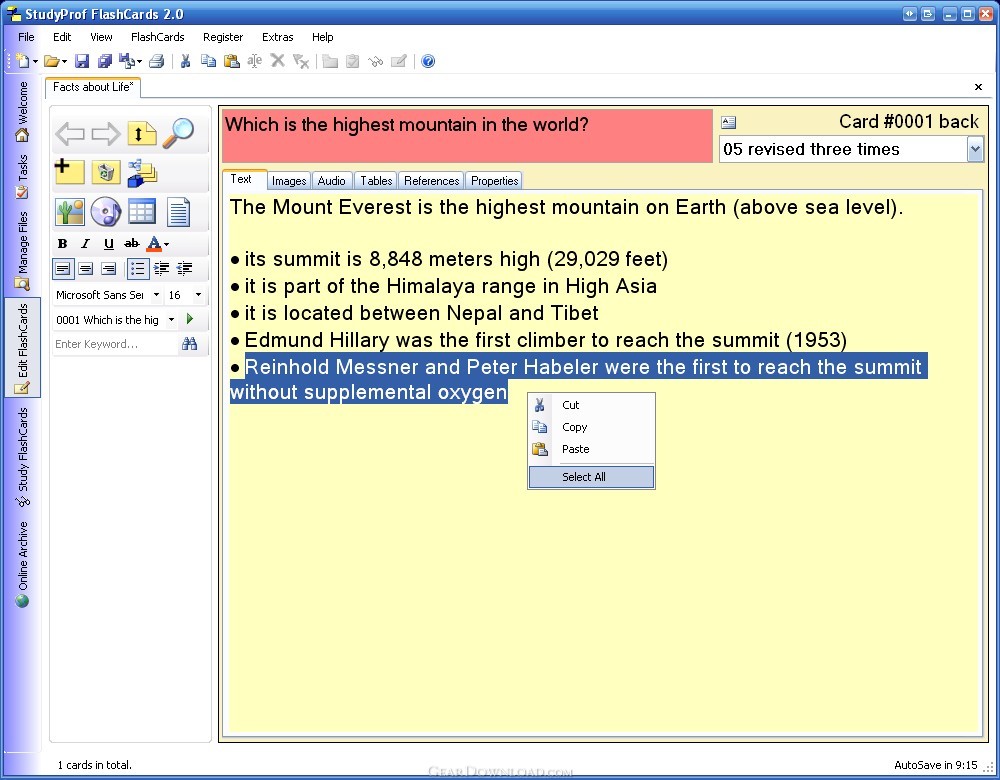Viewport: 1000px width, 780px height.
Task: Toggle strikethrough formatting
Action: pyautogui.click(x=131, y=243)
